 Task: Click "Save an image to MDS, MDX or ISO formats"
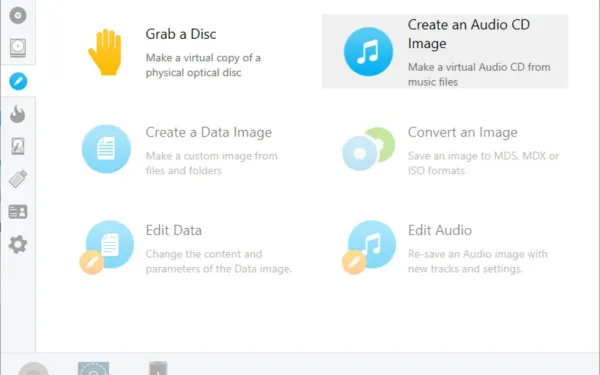click(483, 163)
